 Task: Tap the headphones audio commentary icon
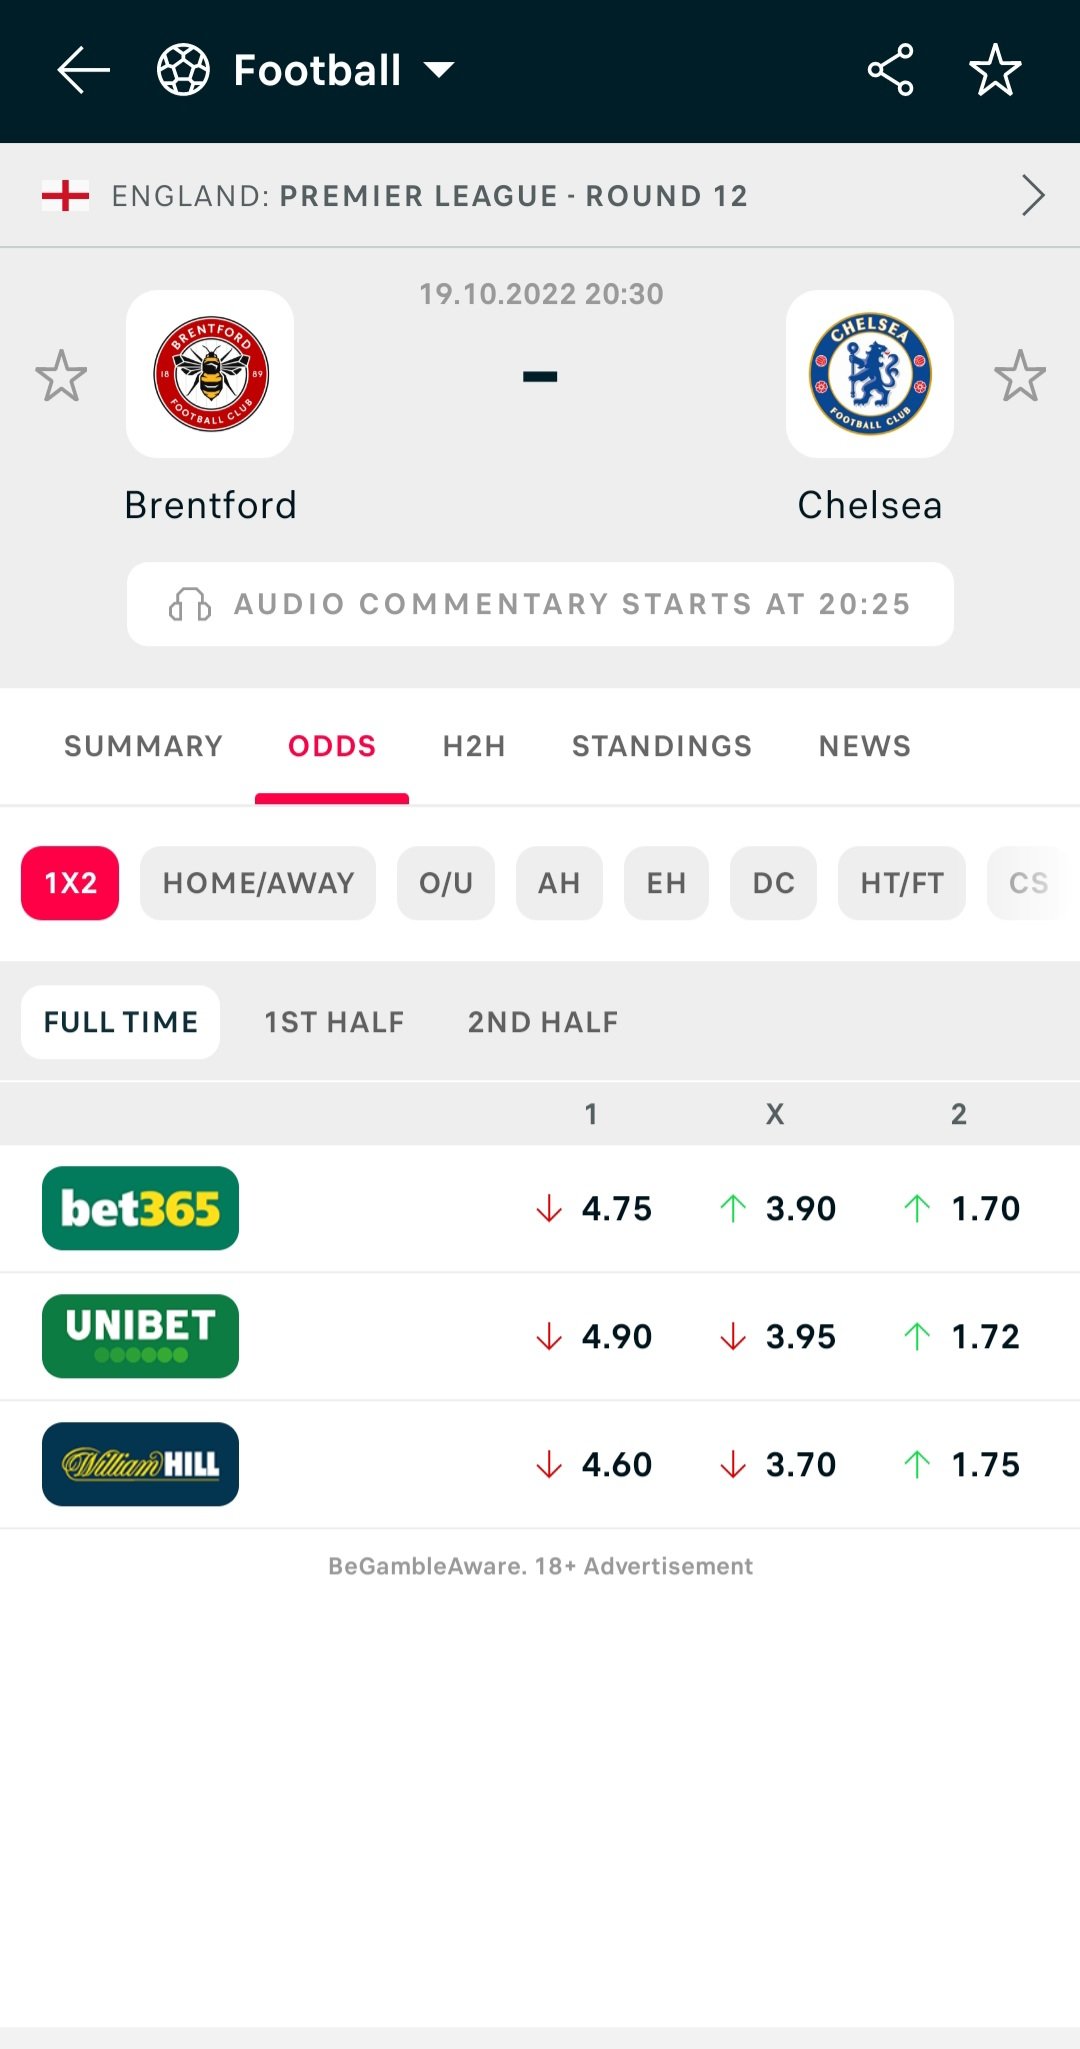[190, 604]
